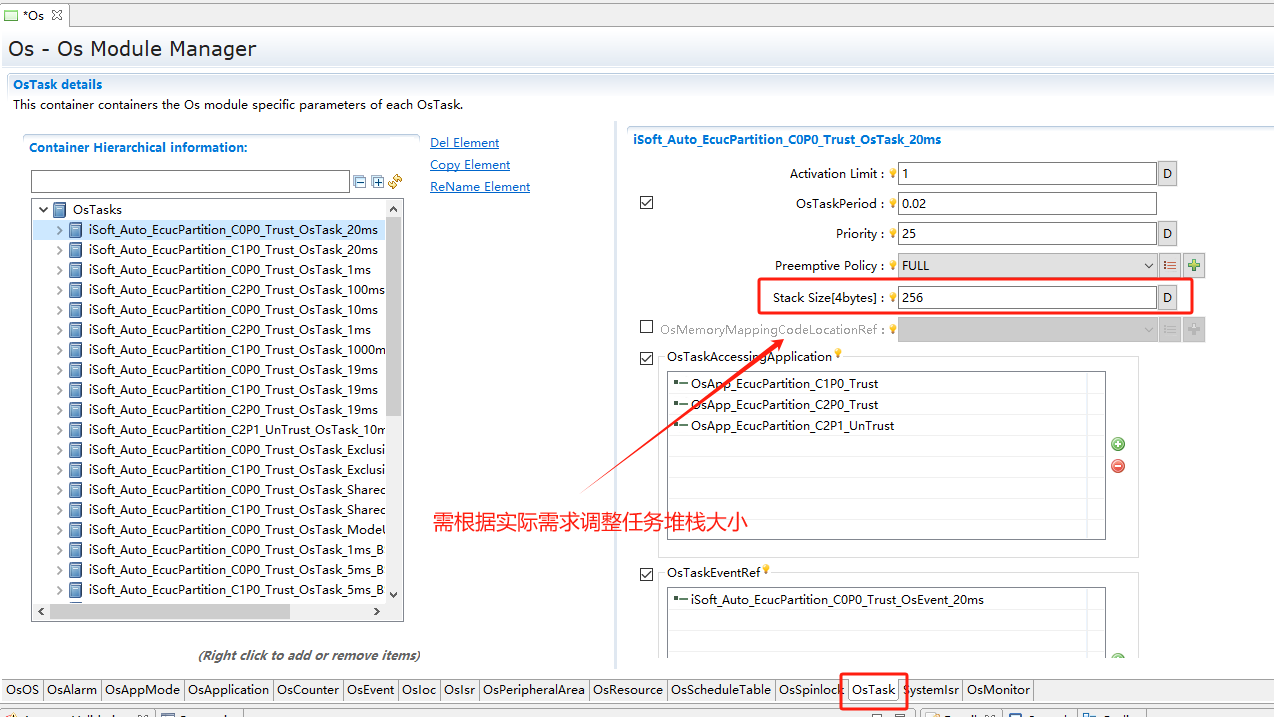Viewport: 1274px width, 717px height.
Task: Expand the C1P0_Trust_OsTask_20ms tree node
Action: 59,250
